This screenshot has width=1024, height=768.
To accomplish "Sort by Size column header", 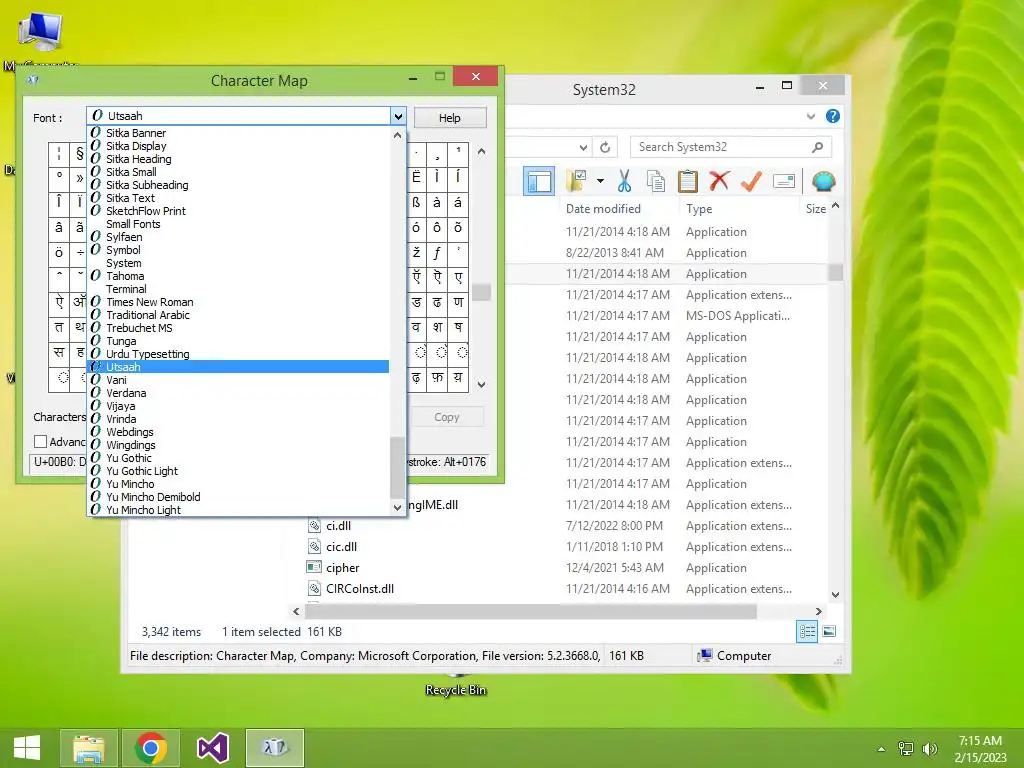I will (x=815, y=208).
